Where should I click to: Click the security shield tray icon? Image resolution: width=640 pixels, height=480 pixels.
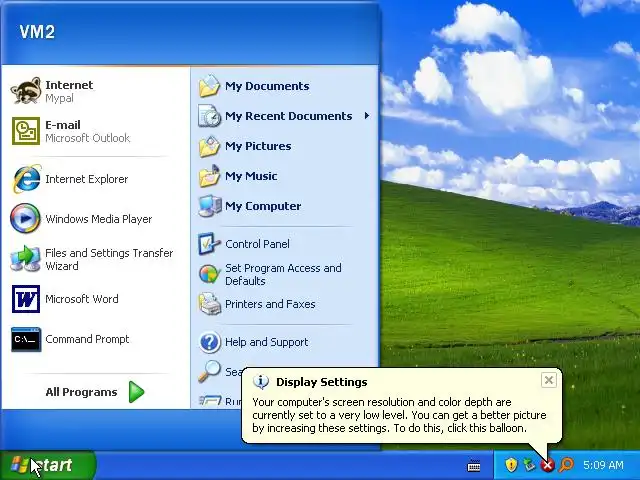(511, 464)
